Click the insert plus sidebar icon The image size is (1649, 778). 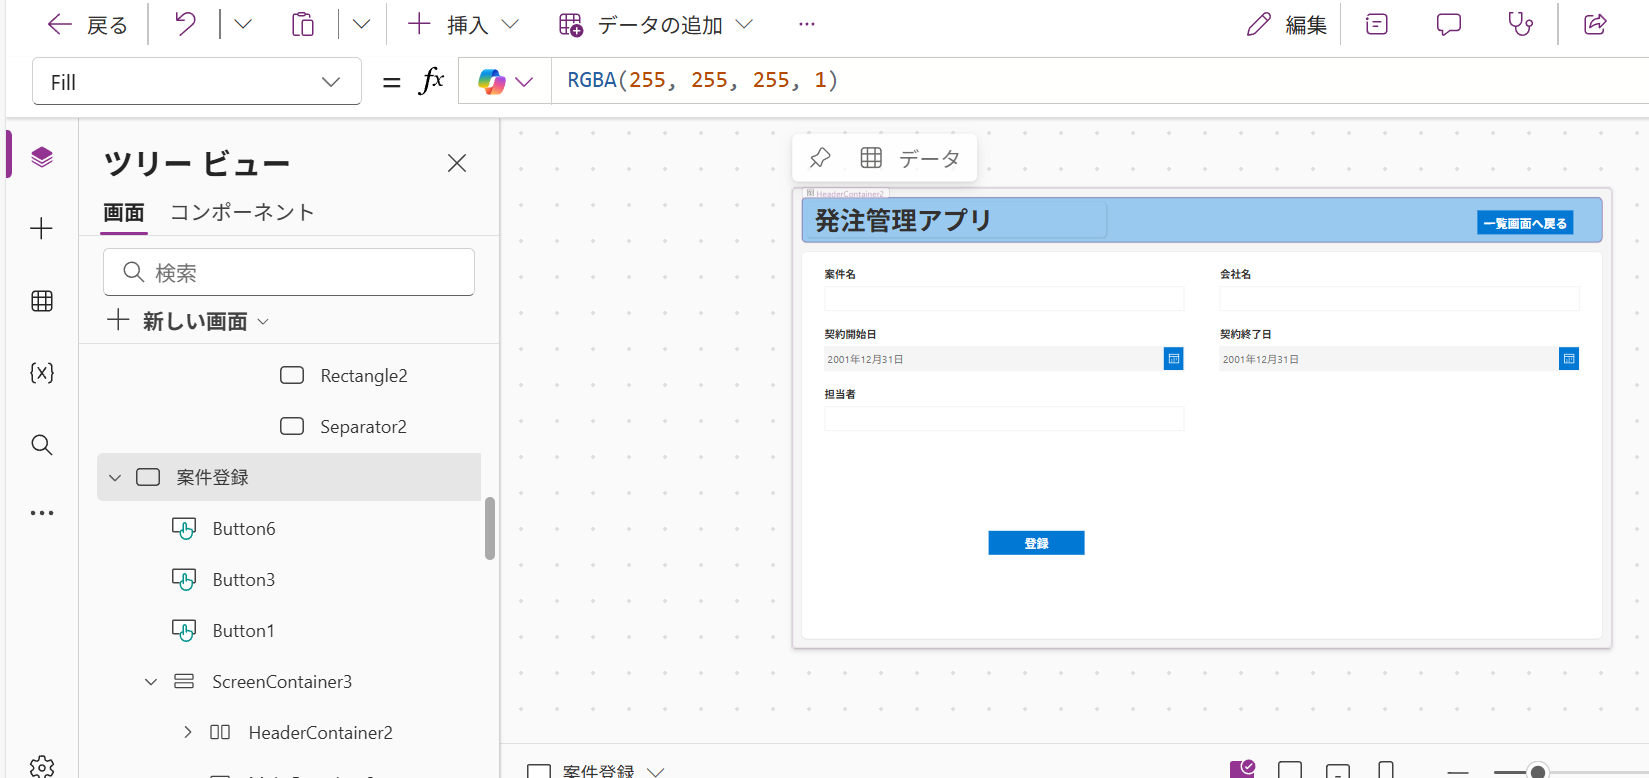pos(42,229)
